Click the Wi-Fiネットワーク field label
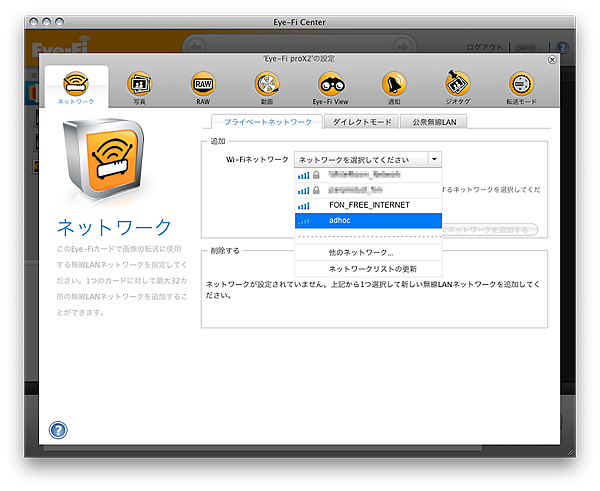Image resolution: width=600 pixels, height=491 pixels. 257,159
